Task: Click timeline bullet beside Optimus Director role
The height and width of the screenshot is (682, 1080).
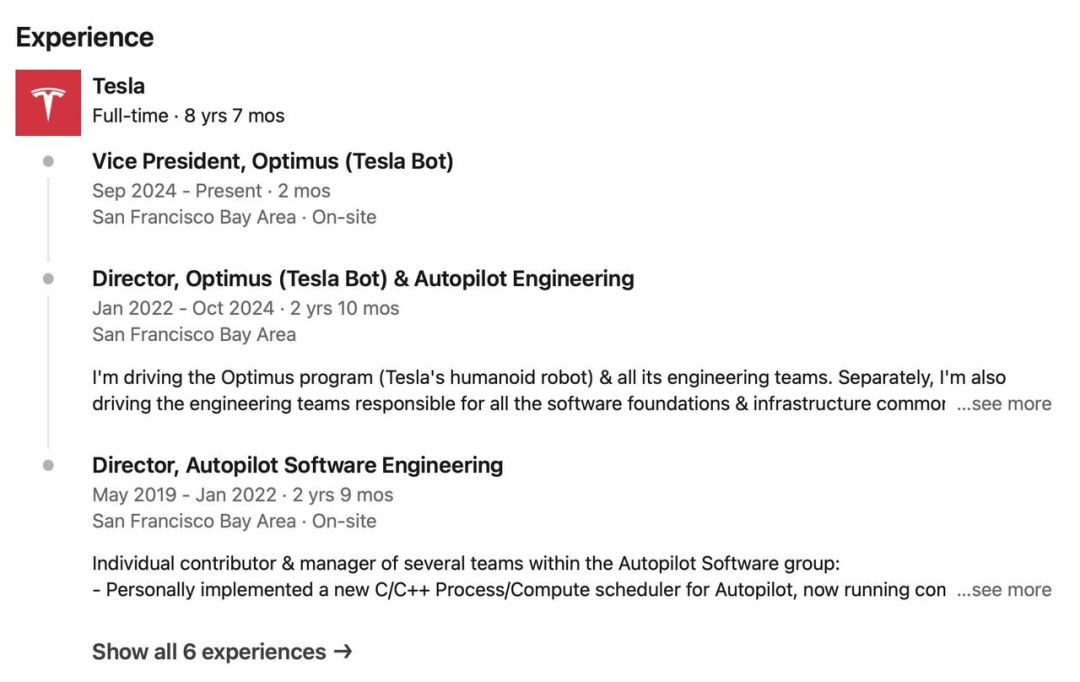Action: (x=48, y=279)
